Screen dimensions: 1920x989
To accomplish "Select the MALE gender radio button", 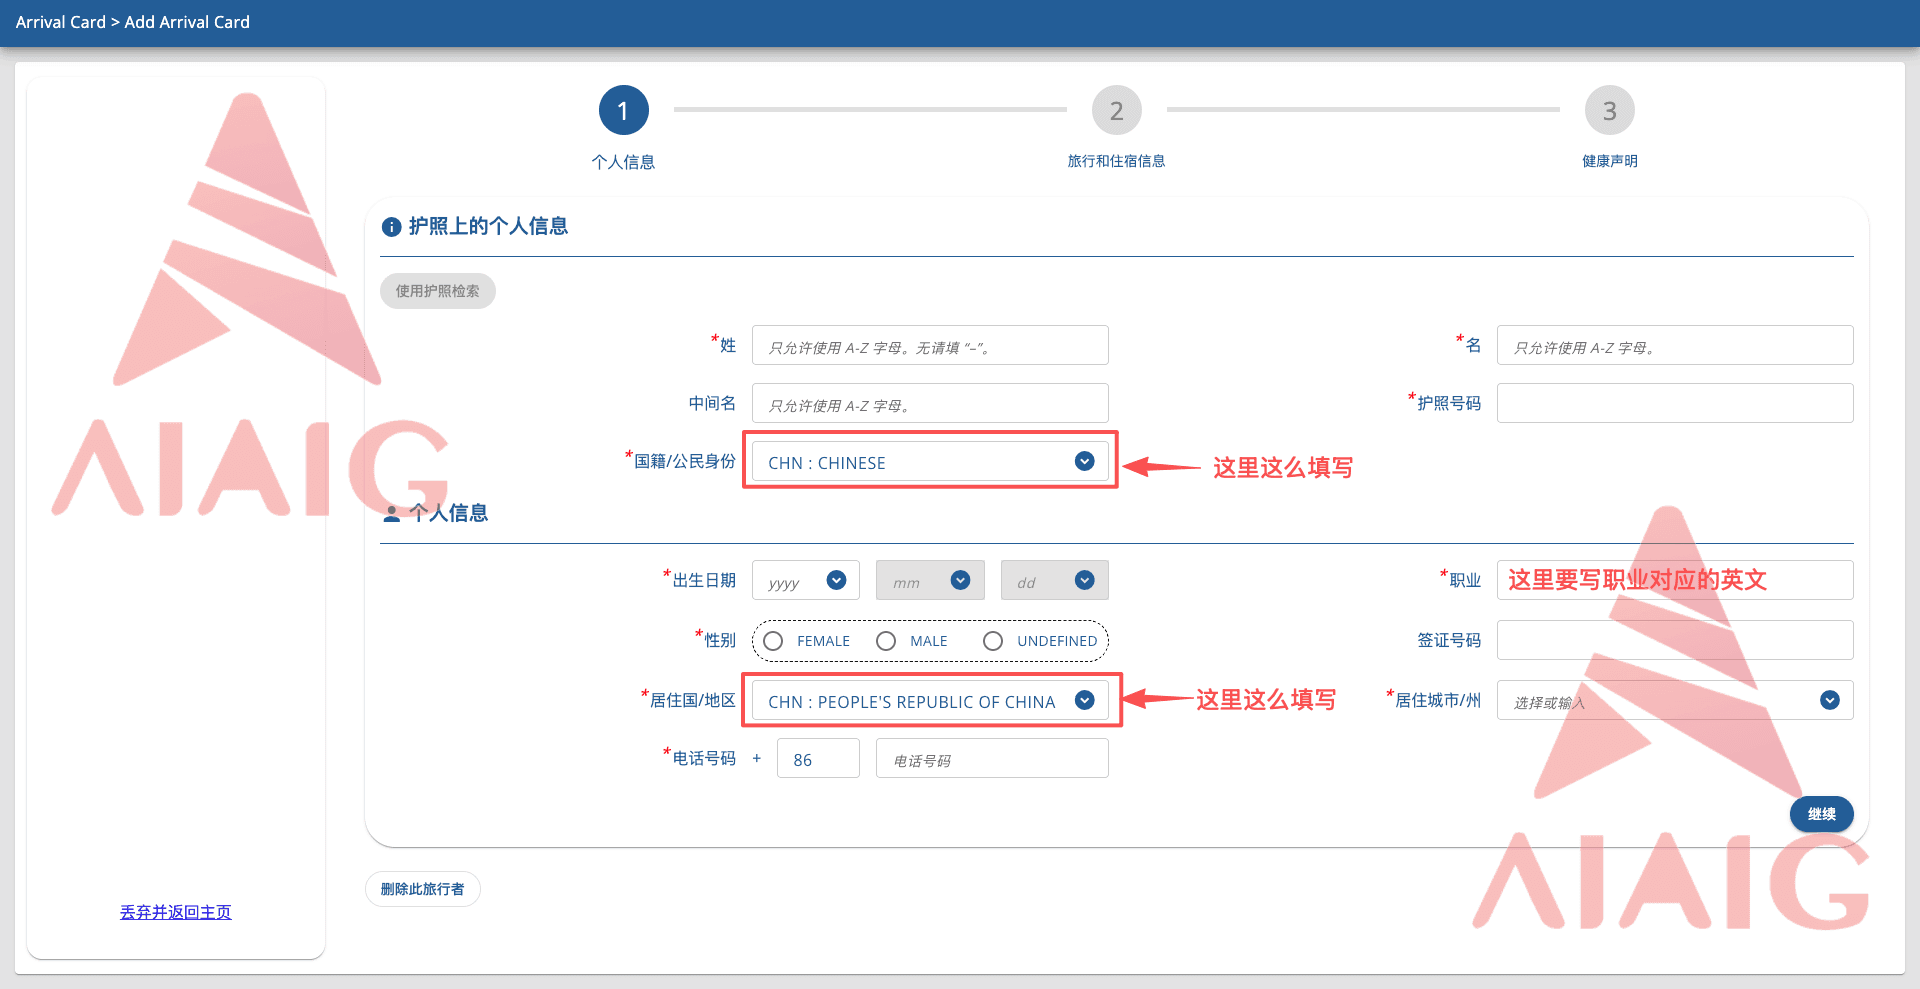I will click(886, 641).
